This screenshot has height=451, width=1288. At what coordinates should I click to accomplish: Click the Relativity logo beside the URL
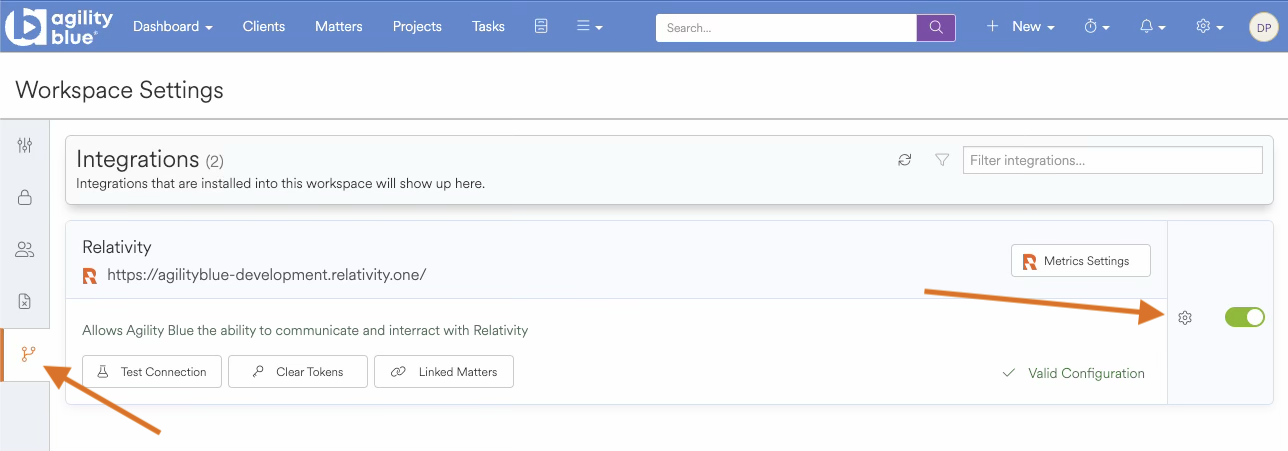pos(90,276)
